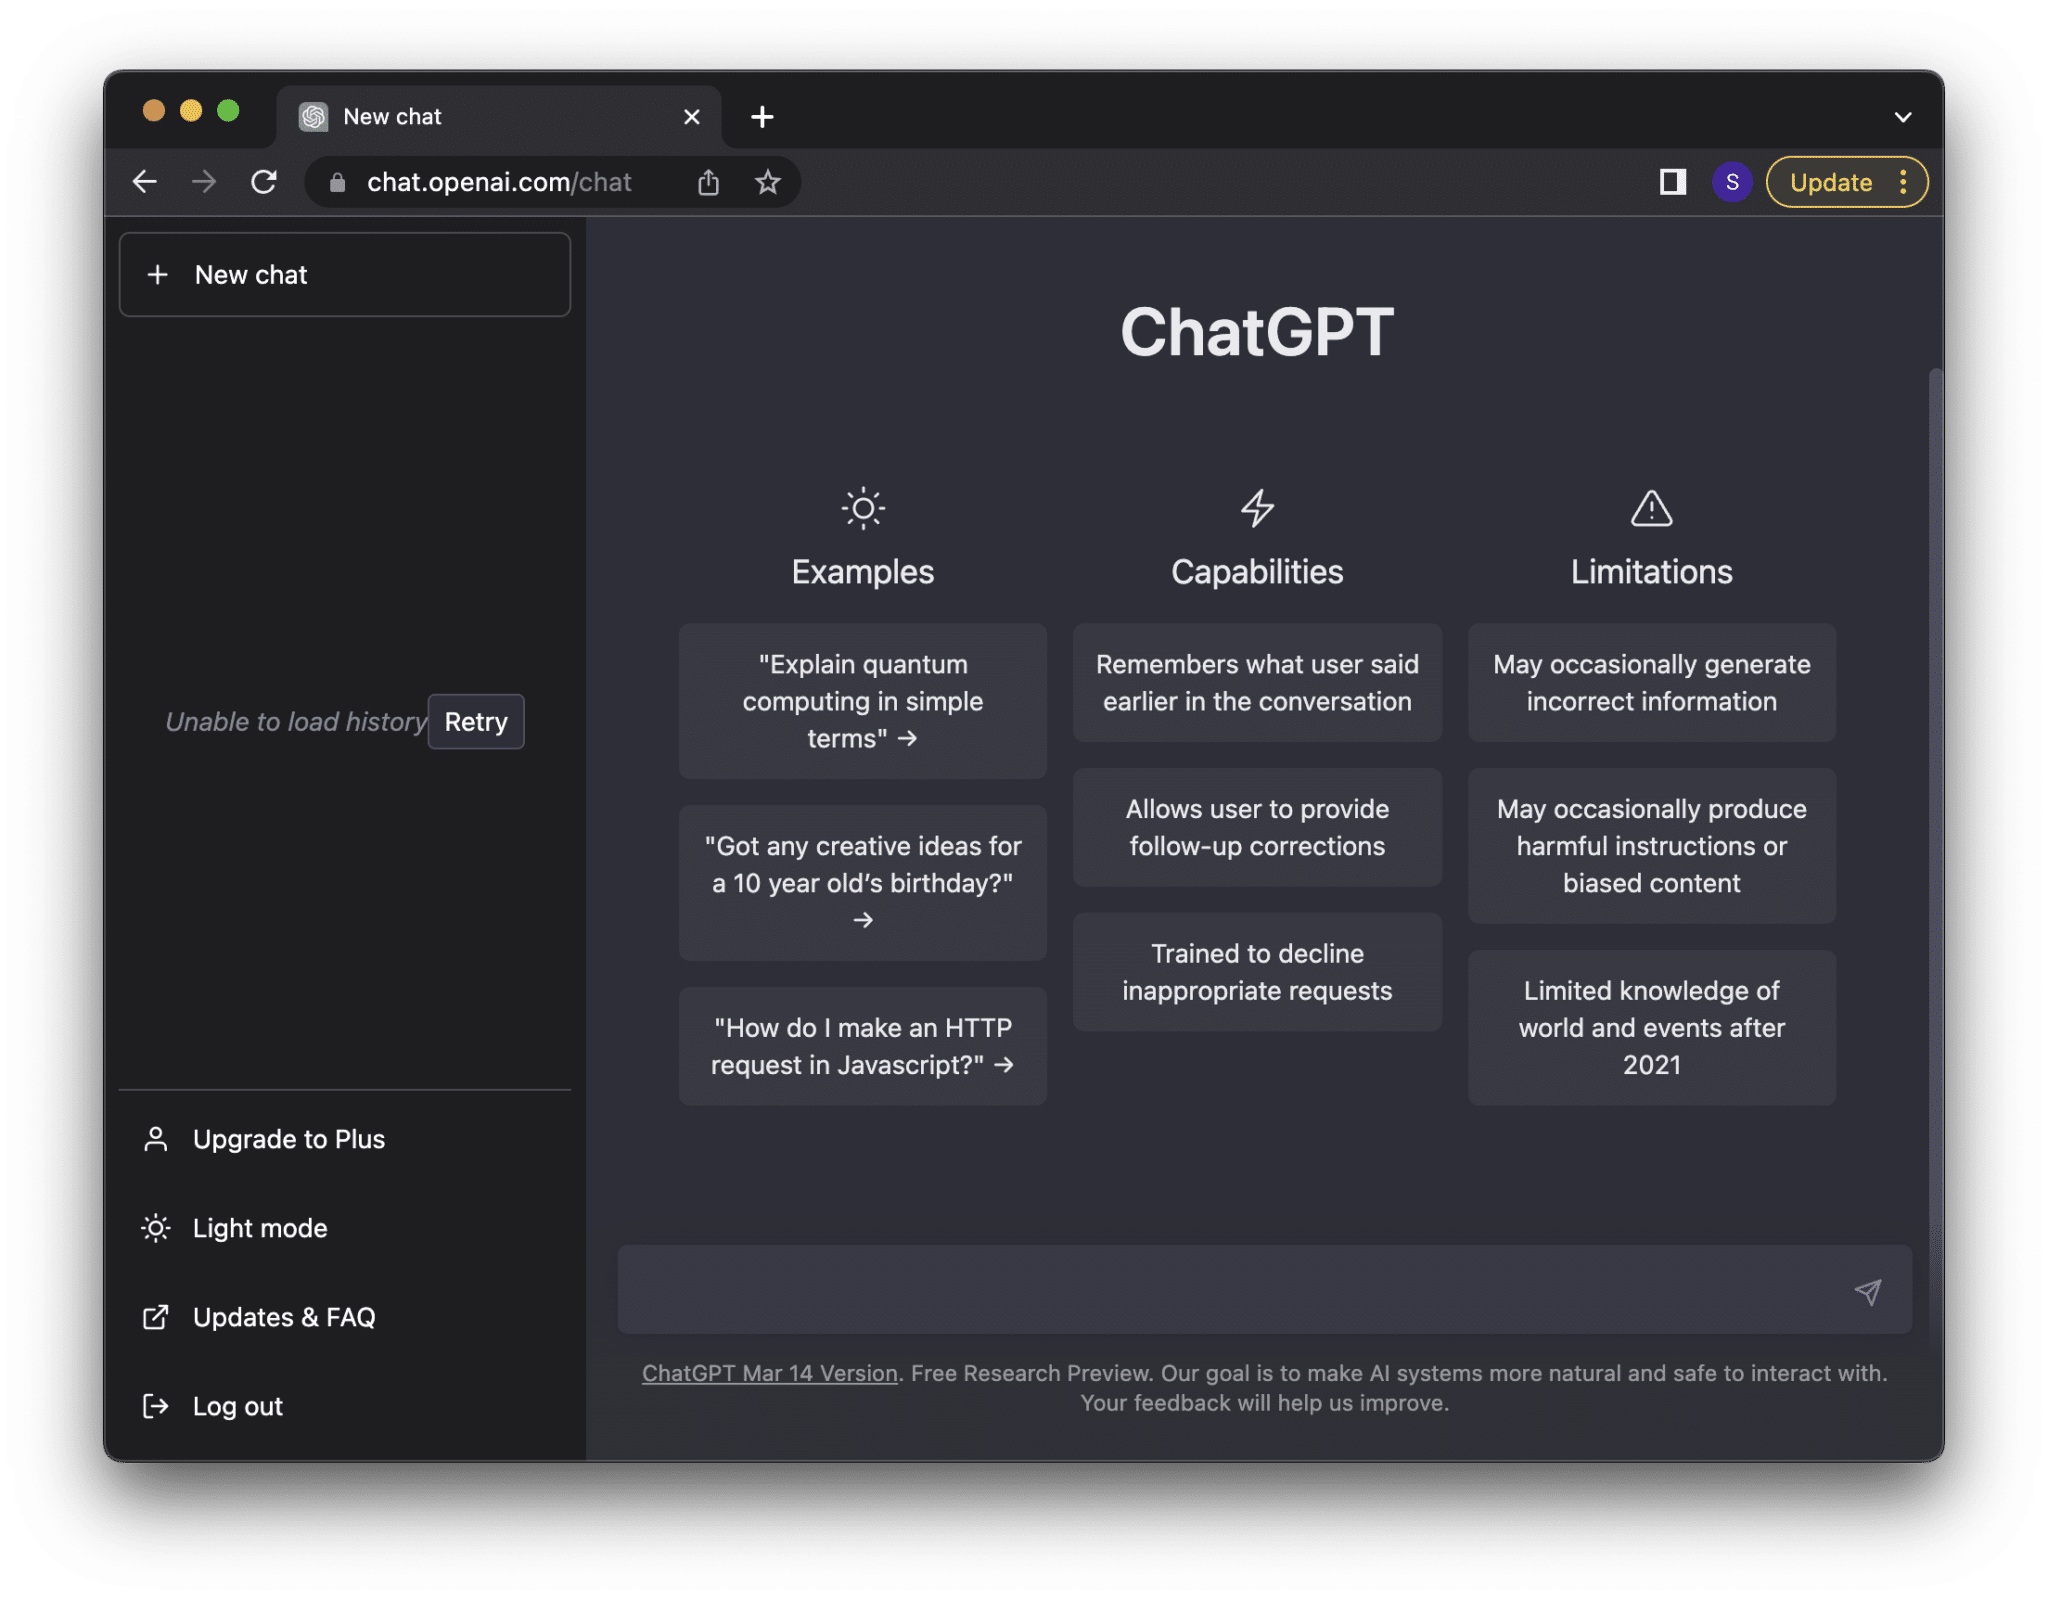Use the HTTP request in Javascript example
The height and width of the screenshot is (1599, 2048).
(x=863, y=1046)
